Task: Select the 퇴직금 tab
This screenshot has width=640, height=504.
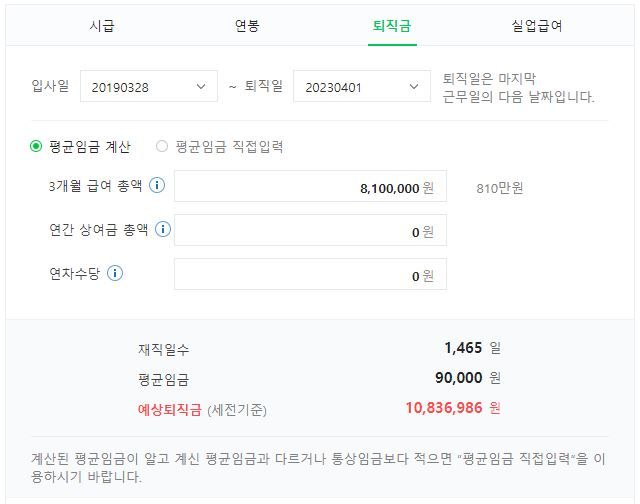Action: click(392, 26)
